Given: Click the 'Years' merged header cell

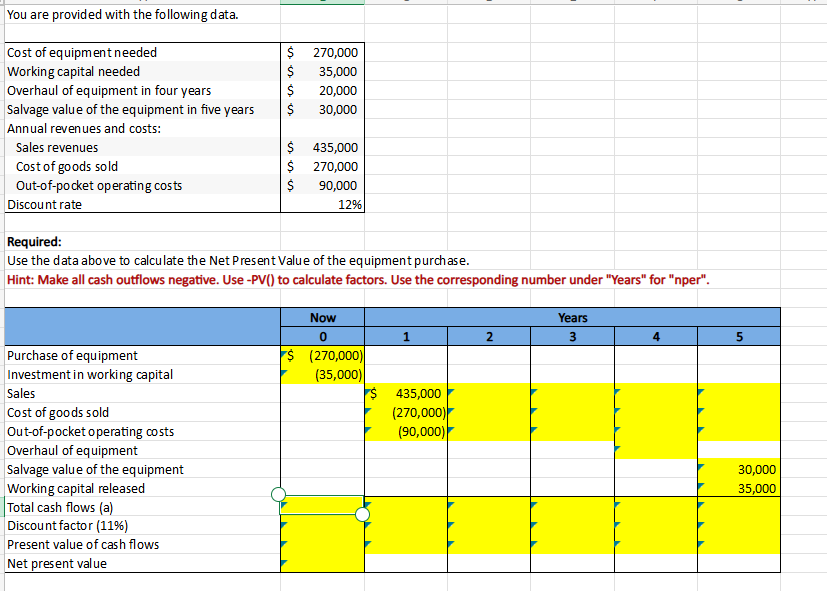Looking at the screenshot, I should tap(572, 317).
